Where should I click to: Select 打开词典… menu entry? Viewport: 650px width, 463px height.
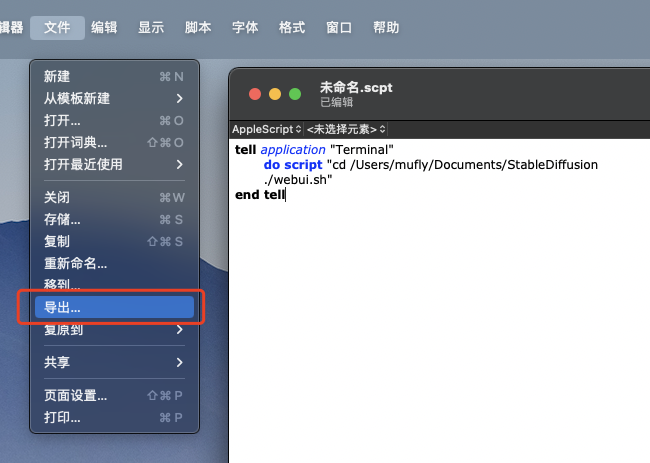point(114,143)
